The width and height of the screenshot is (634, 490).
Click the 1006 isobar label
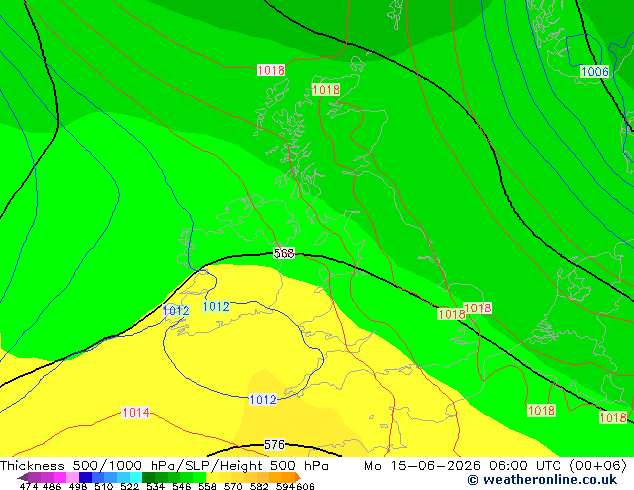(x=594, y=72)
